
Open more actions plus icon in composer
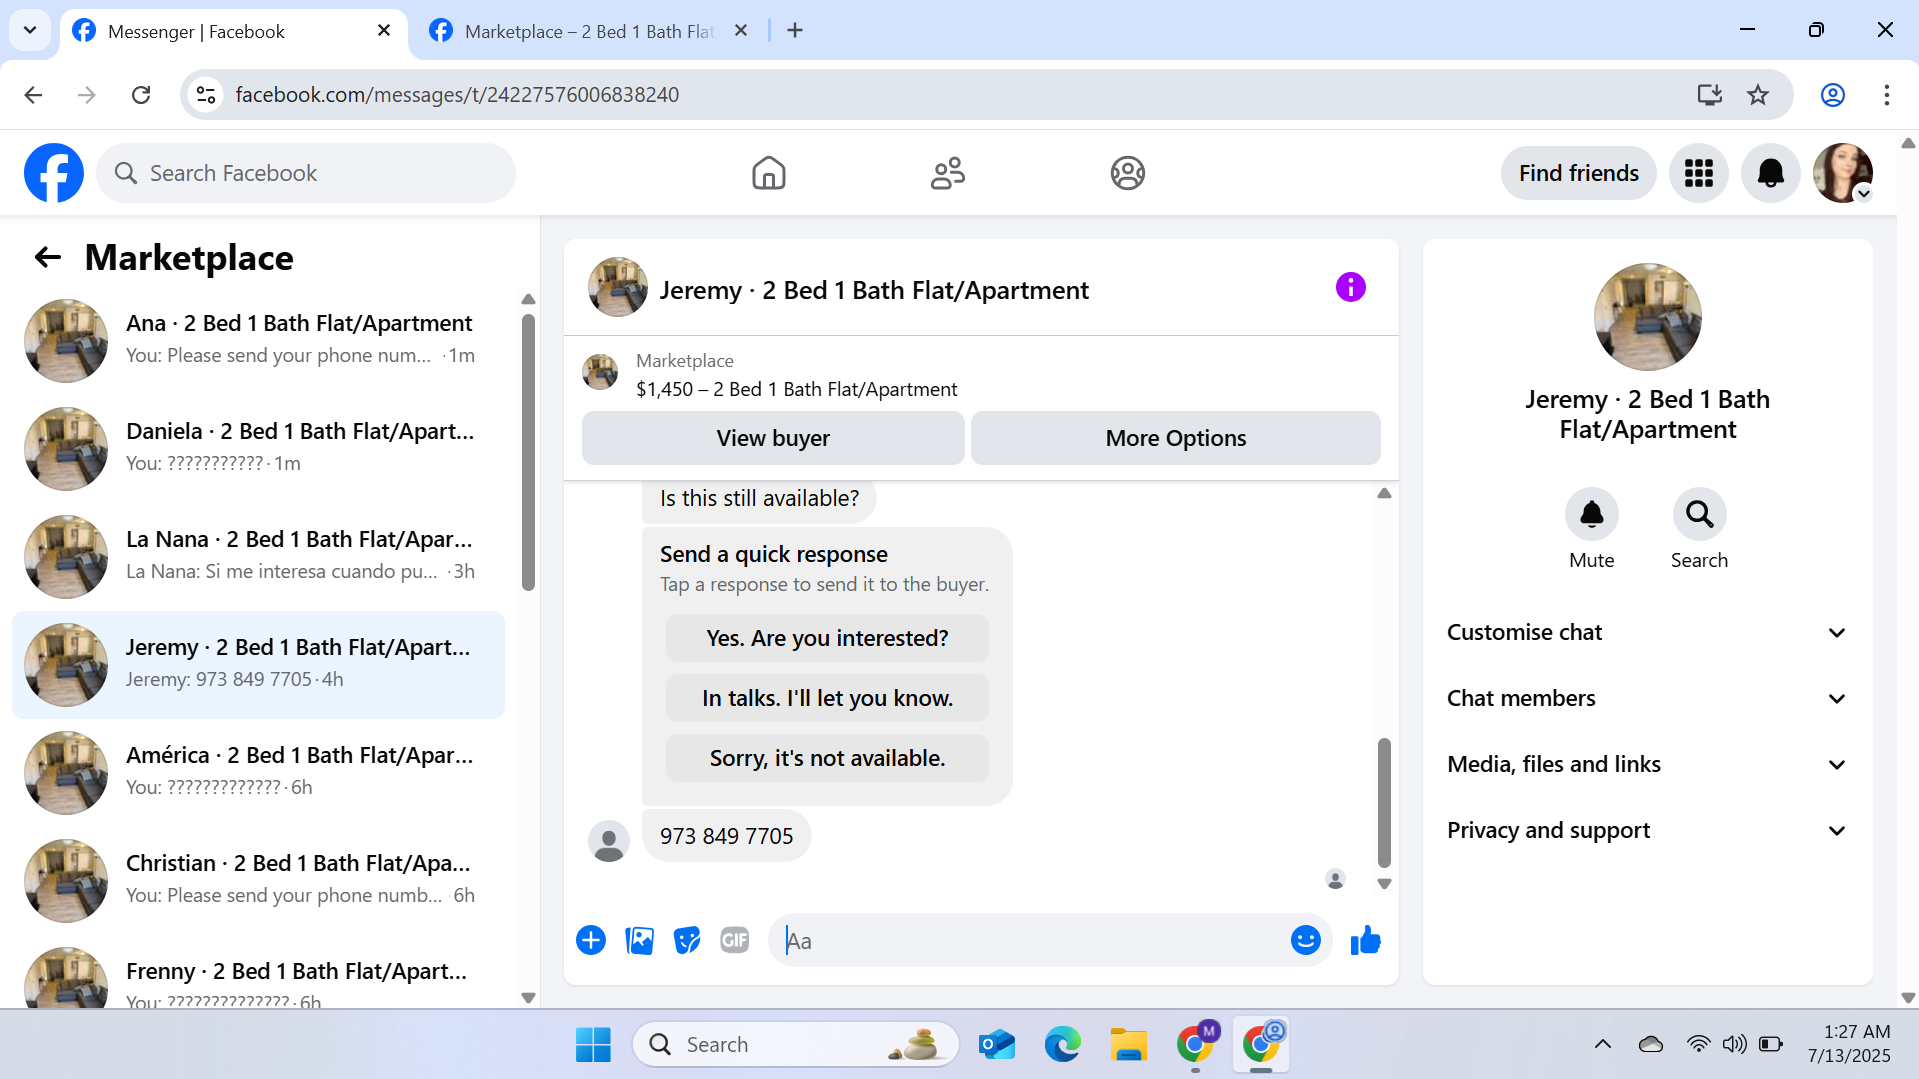click(x=591, y=940)
